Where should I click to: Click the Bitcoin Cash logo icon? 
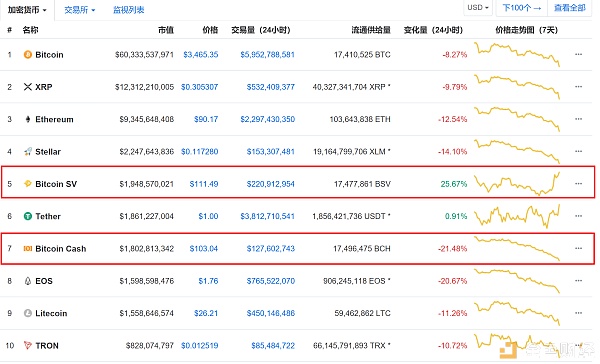[x=28, y=249]
